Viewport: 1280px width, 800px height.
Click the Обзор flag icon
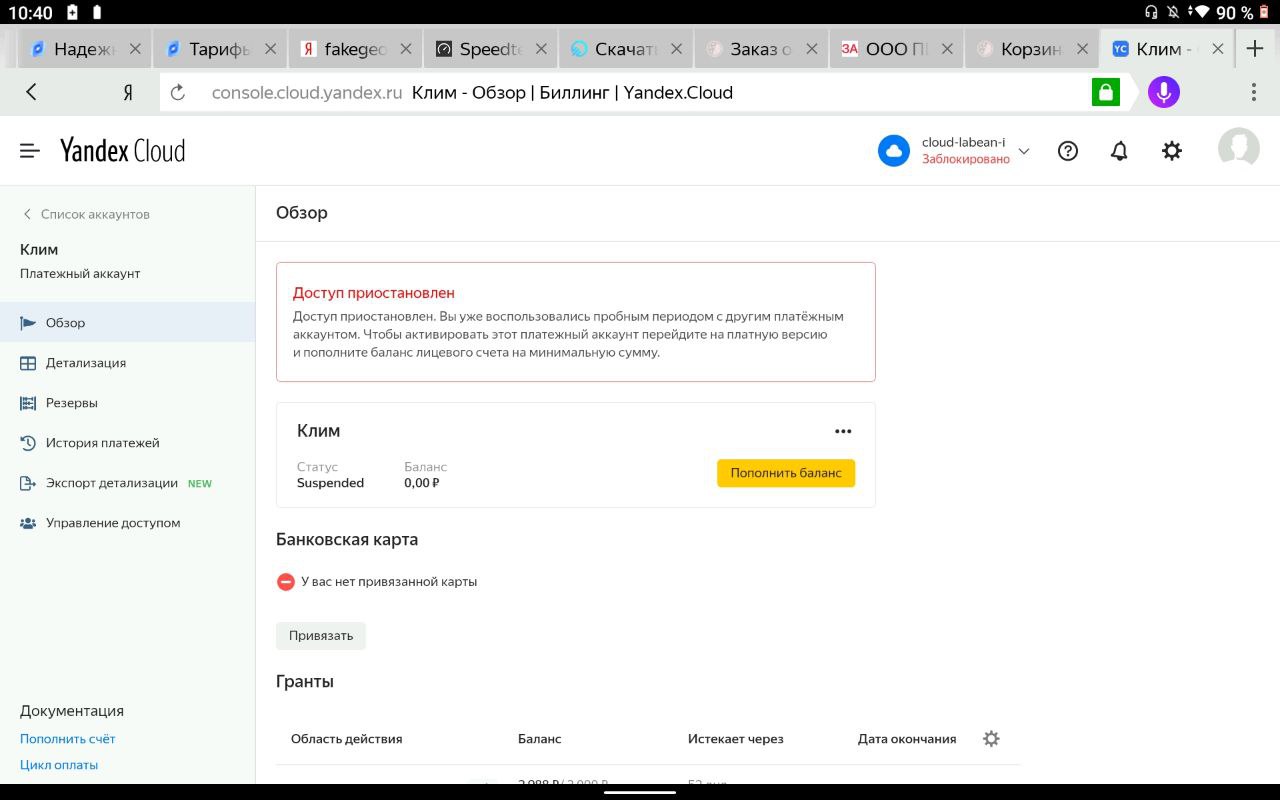point(28,323)
